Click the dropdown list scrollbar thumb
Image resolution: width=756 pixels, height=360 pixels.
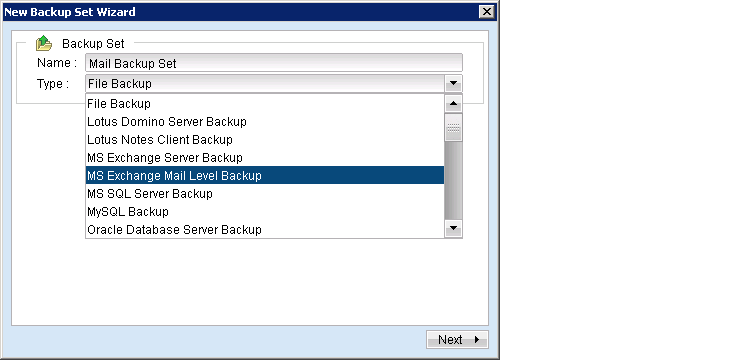tap(453, 127)
